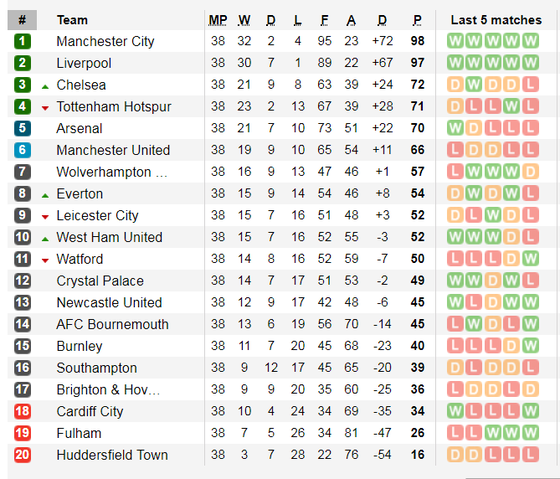
Task: Click Brighton's final D result badge
Action: point(530,389)
